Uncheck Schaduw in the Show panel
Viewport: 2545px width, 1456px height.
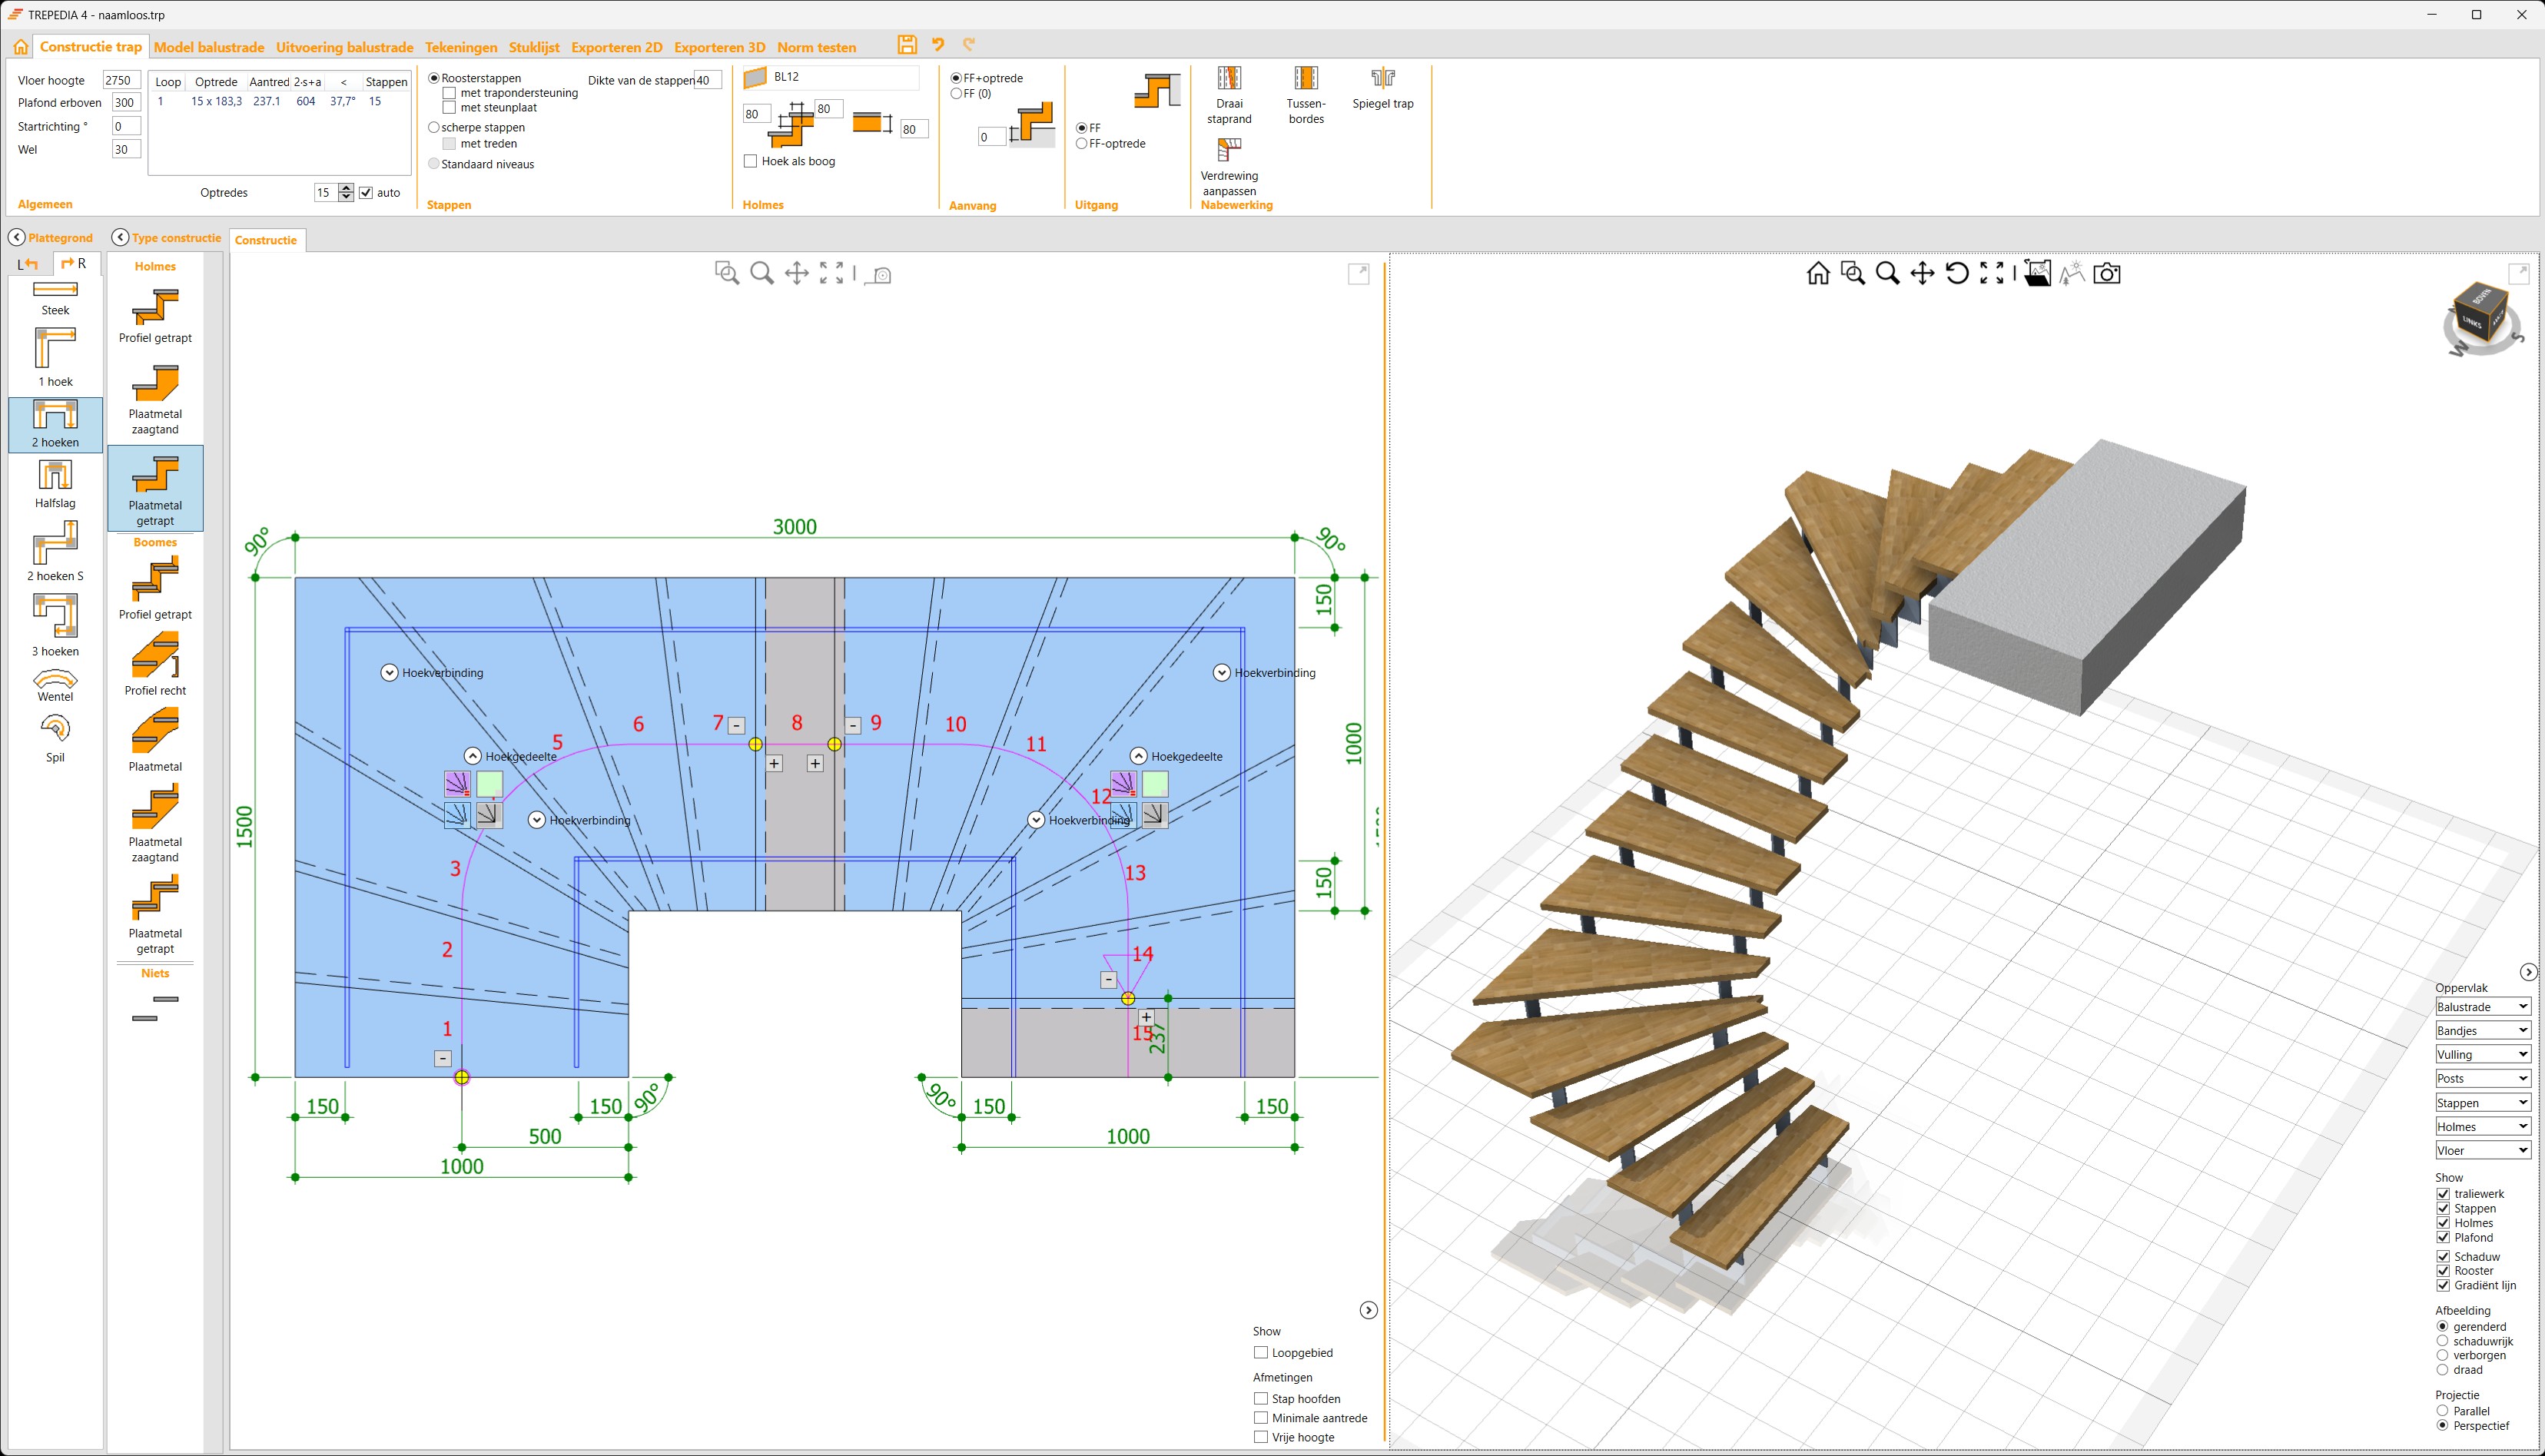click(x=2442, y=1256)
